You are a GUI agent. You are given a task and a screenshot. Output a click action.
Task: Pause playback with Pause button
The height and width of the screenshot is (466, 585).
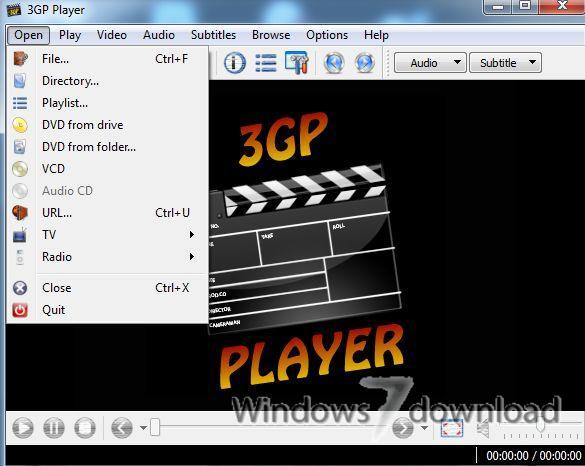(54, 428)
